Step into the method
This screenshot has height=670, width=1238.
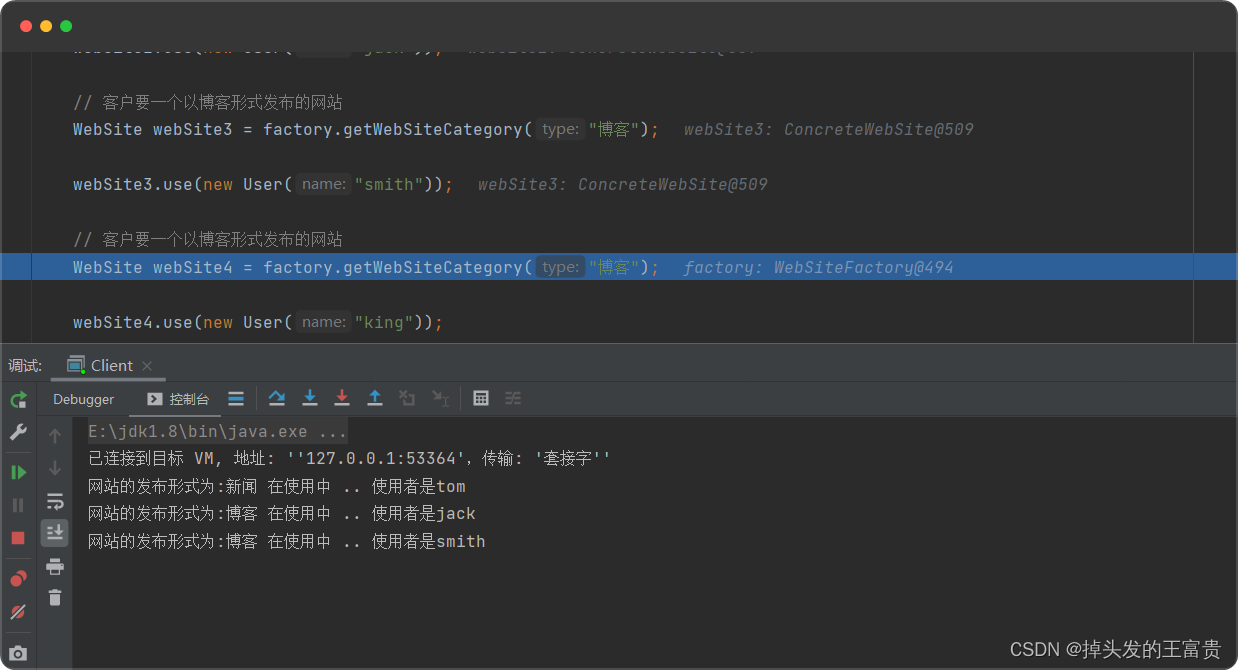pos(310,398)
